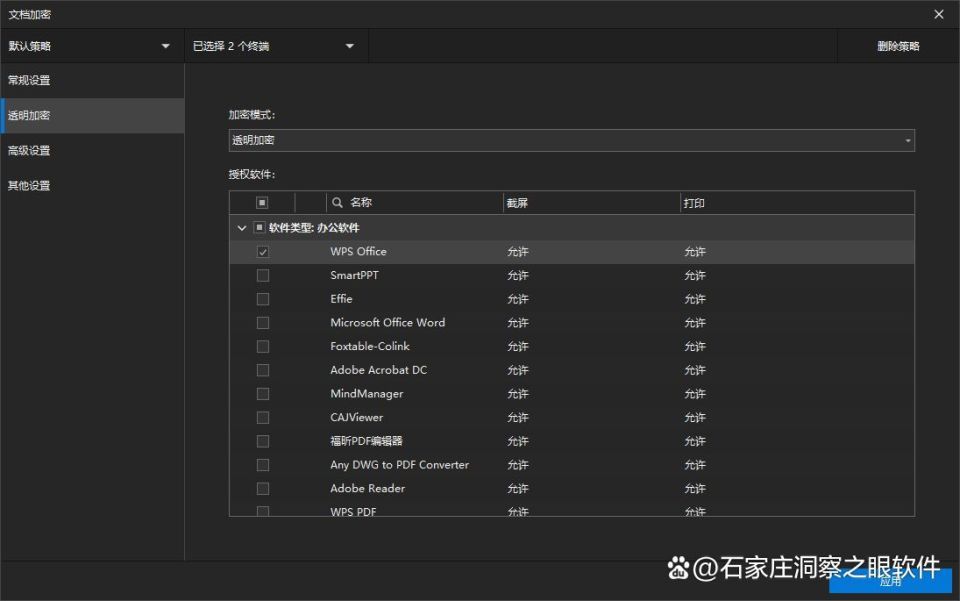Select the 福昕PDF编辑器 row name
This screenshot has width=960, height=601.
(x=366, y=441)
